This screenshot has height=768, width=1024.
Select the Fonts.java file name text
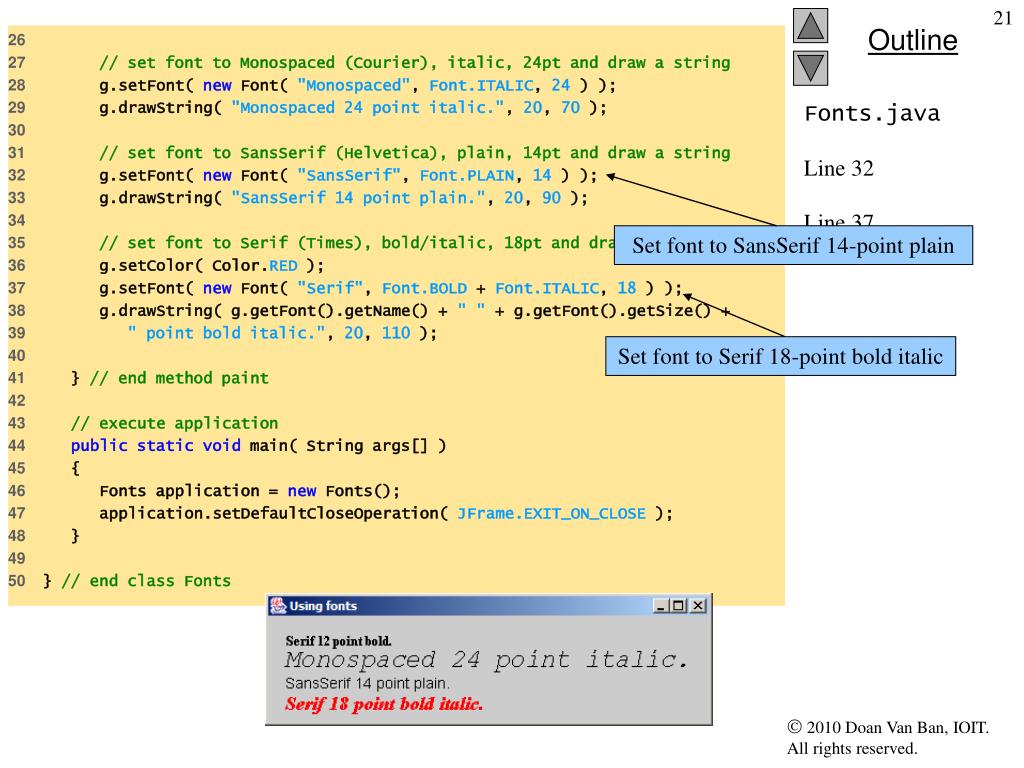(872, 114)
